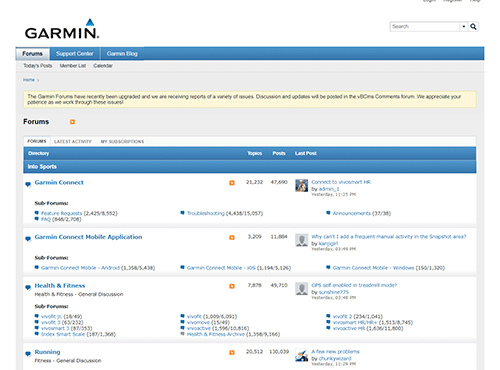The image size is (500, 370).
Task: Open the Garmin Blog tab
Action: tap(122, 54)
